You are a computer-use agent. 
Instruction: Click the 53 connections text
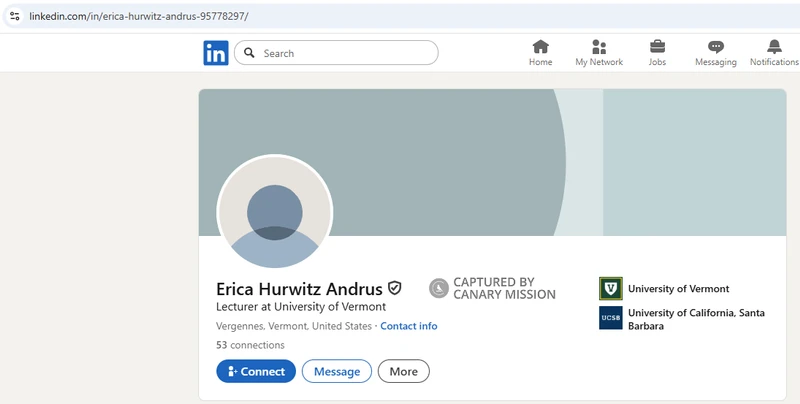[x=250, y=345]
